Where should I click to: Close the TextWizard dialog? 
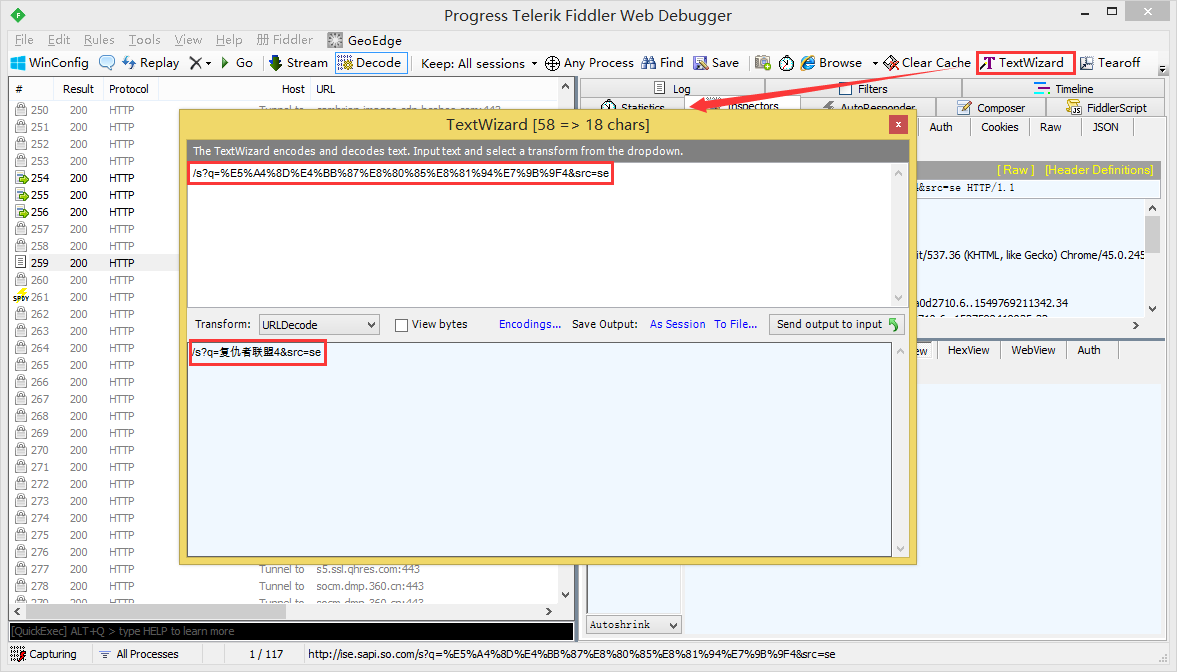[x=898, y=125]
